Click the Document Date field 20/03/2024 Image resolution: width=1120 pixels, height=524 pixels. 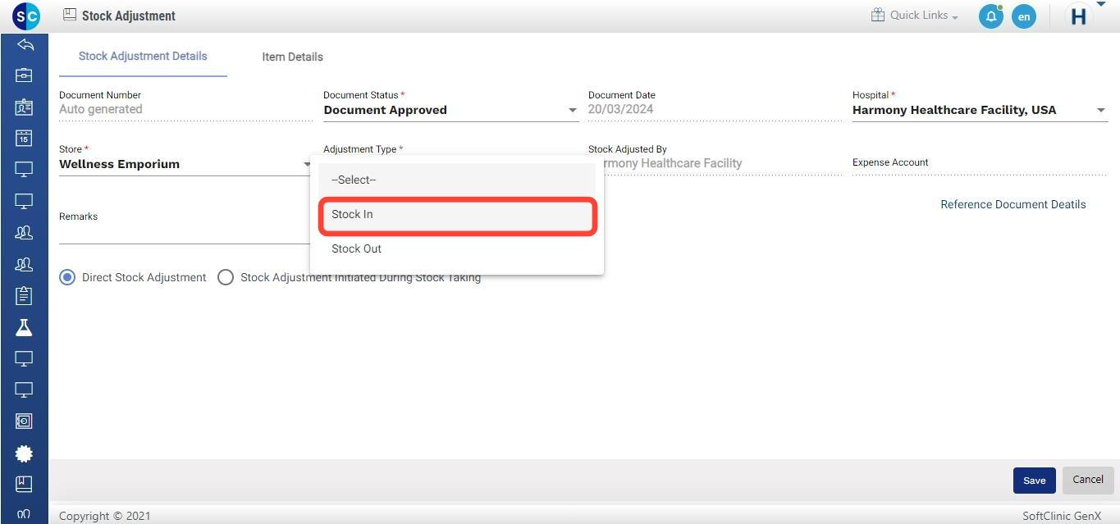pyautogui.click(x=715, y=110)
